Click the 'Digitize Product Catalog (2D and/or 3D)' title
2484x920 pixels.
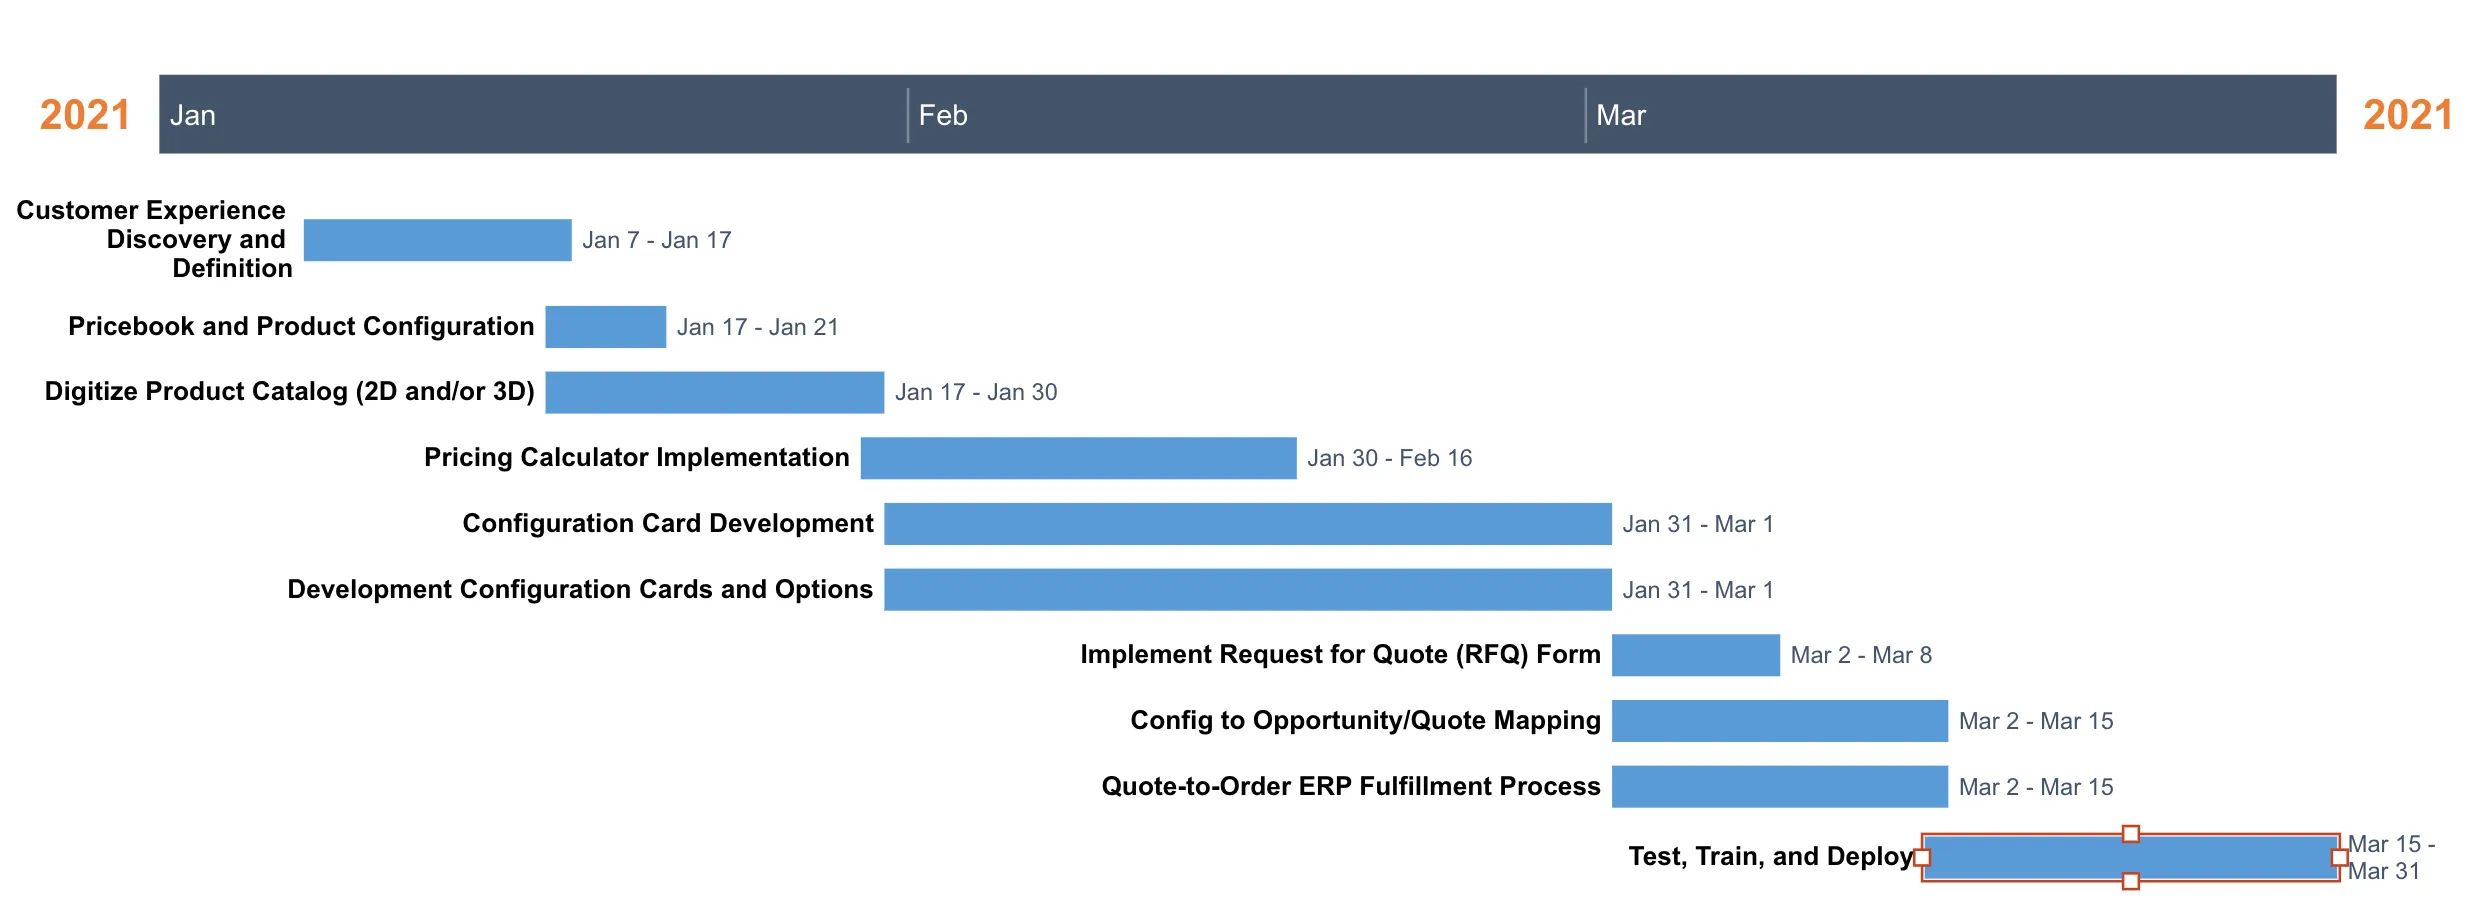pos(290,392)
